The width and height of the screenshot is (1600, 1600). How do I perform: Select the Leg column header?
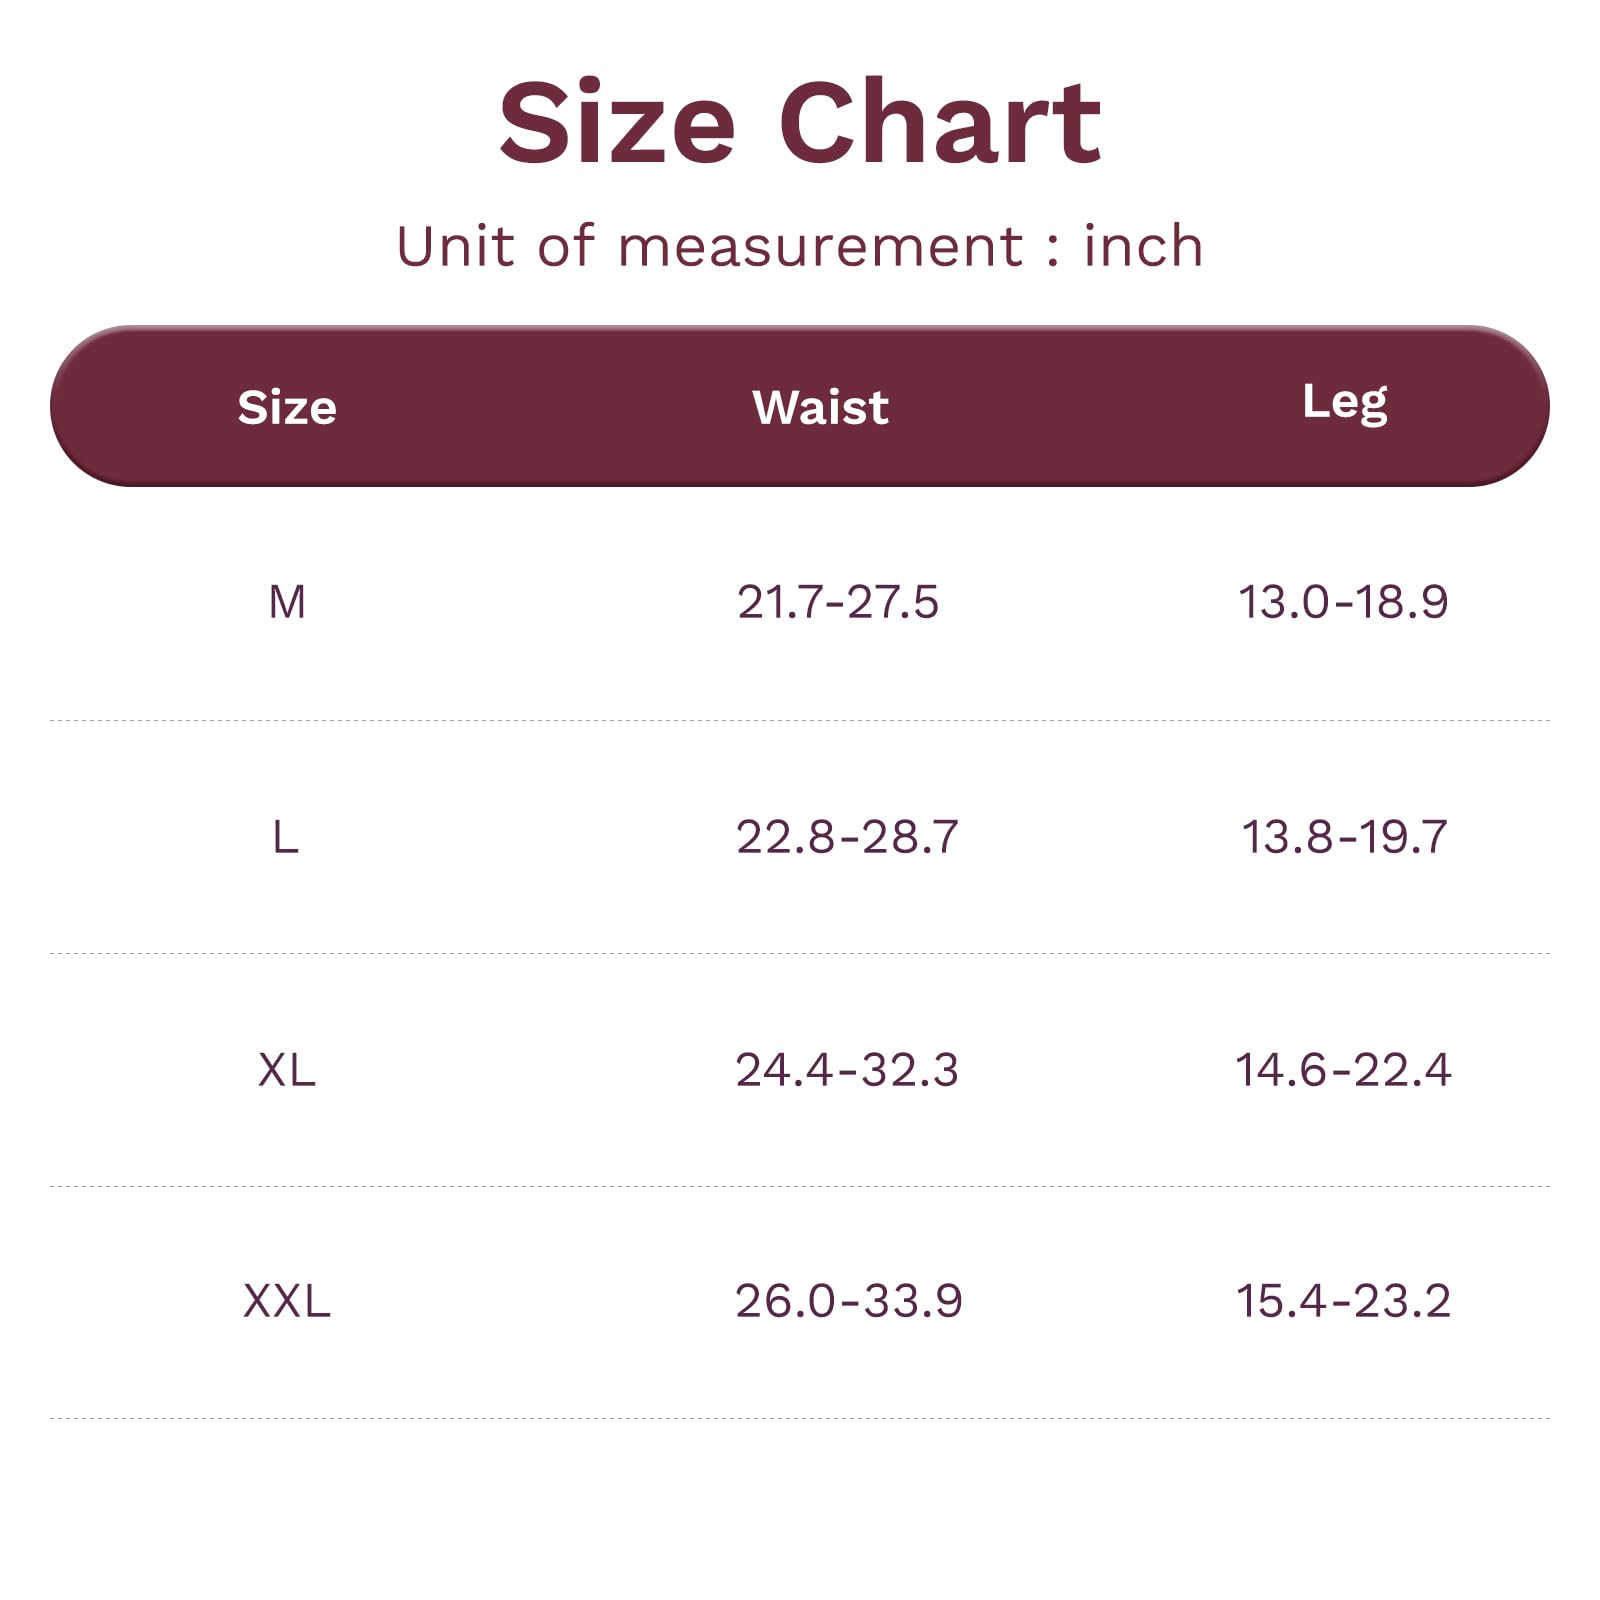coord(1344,402)
